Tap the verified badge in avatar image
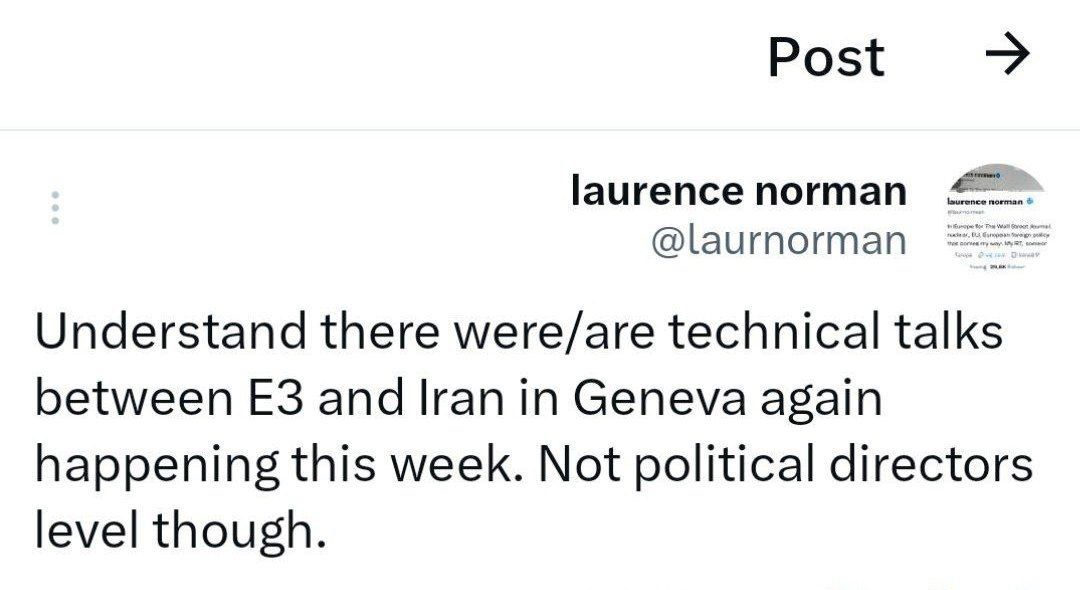The image size is (1080, 590). (1029, 202)
